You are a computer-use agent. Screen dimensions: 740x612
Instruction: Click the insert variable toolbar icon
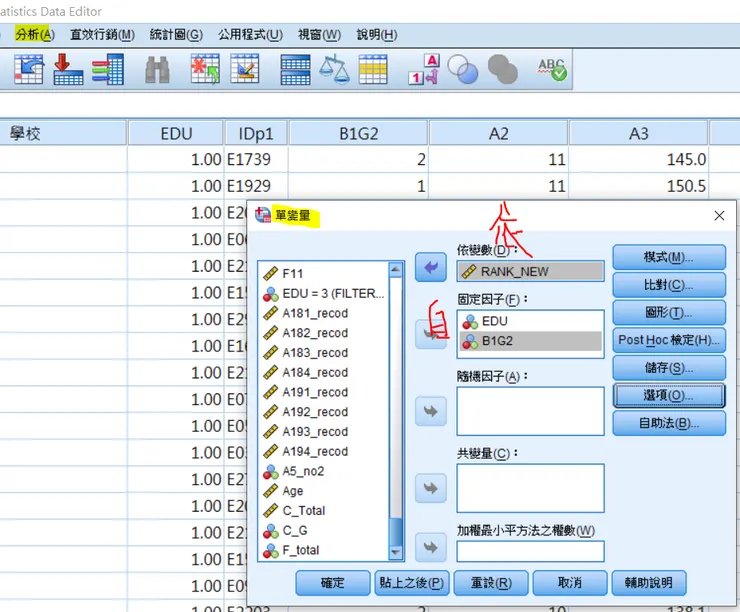click(244, 69)
